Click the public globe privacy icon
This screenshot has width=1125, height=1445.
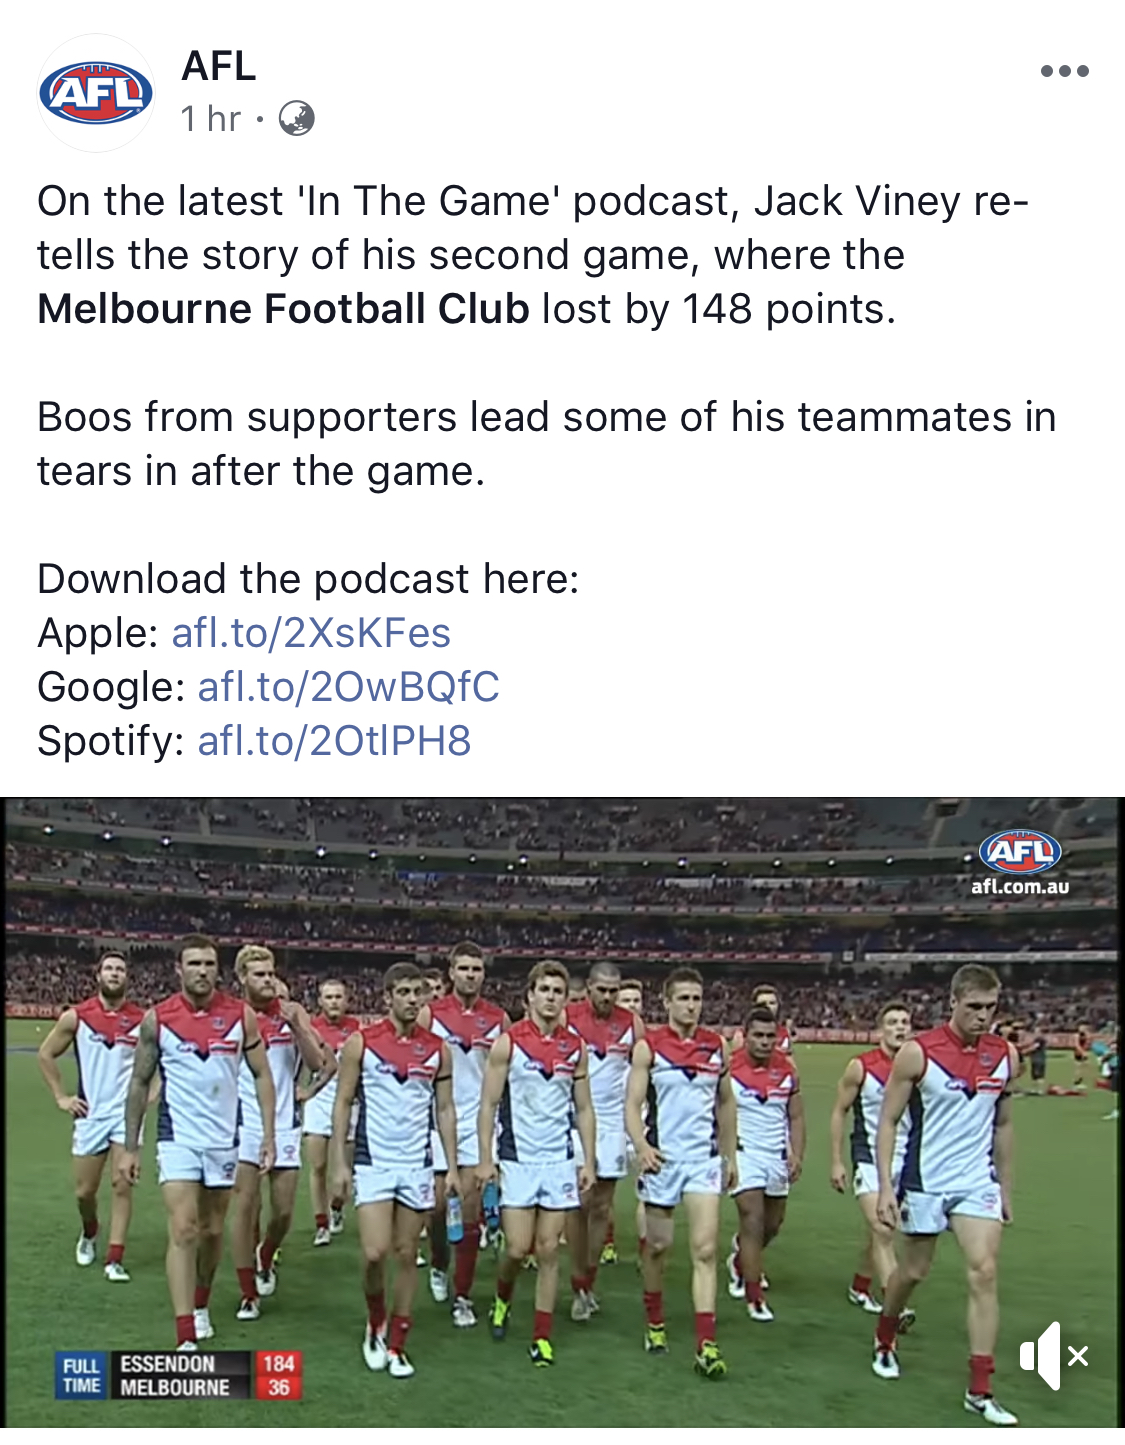point(296,119)
